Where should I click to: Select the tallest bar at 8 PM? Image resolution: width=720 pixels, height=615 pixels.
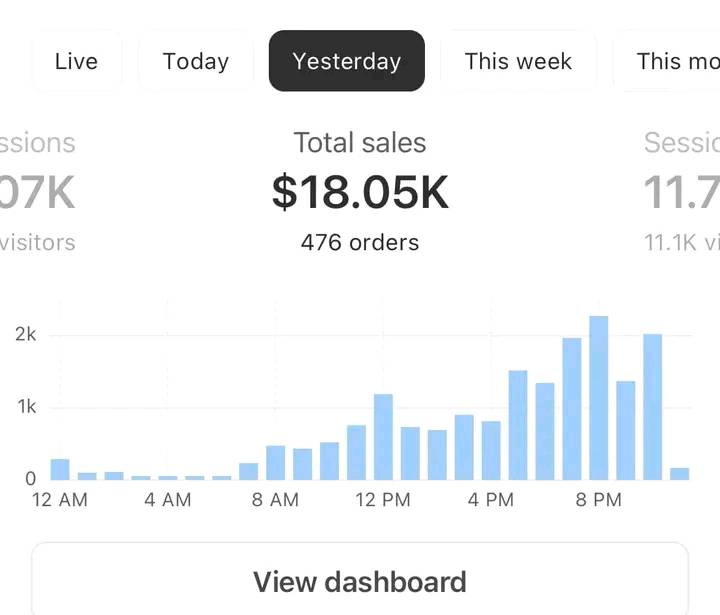[599, 398]
